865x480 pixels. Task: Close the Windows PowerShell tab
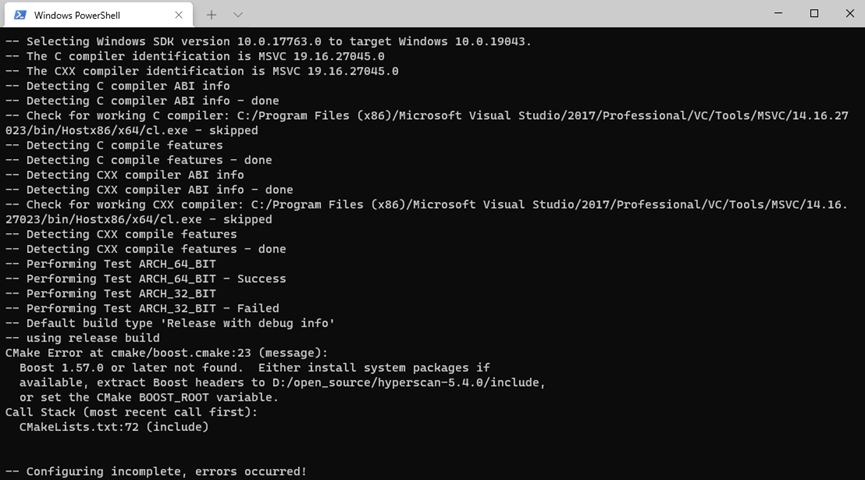(181, 15)
